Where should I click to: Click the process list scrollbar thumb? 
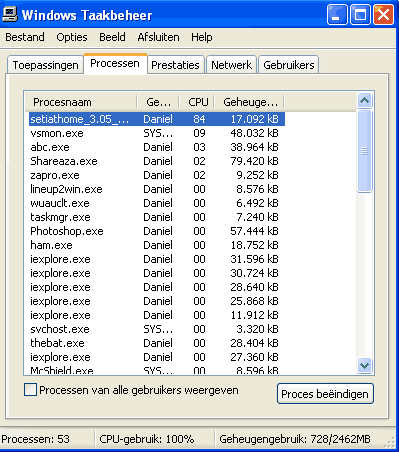pos(364,151)
